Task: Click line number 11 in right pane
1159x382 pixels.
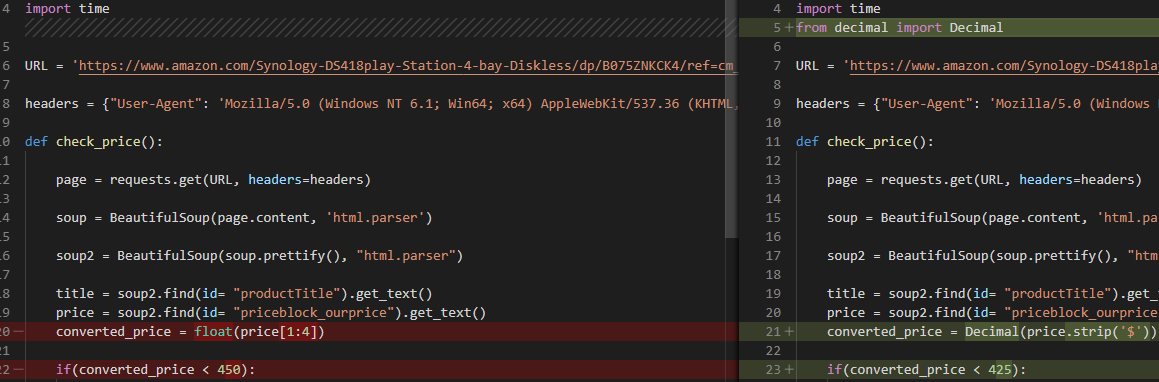Action: point(776,142)
